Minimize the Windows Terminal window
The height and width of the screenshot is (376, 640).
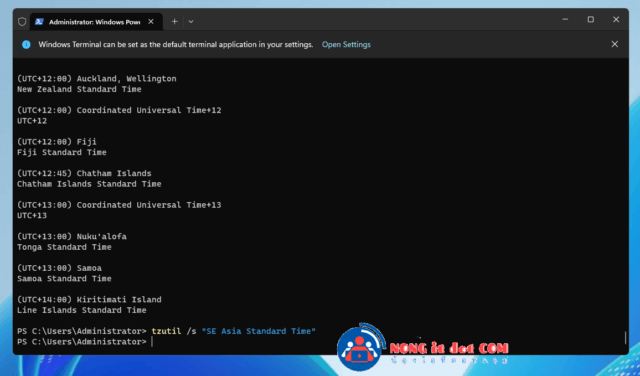pos(565,20)
